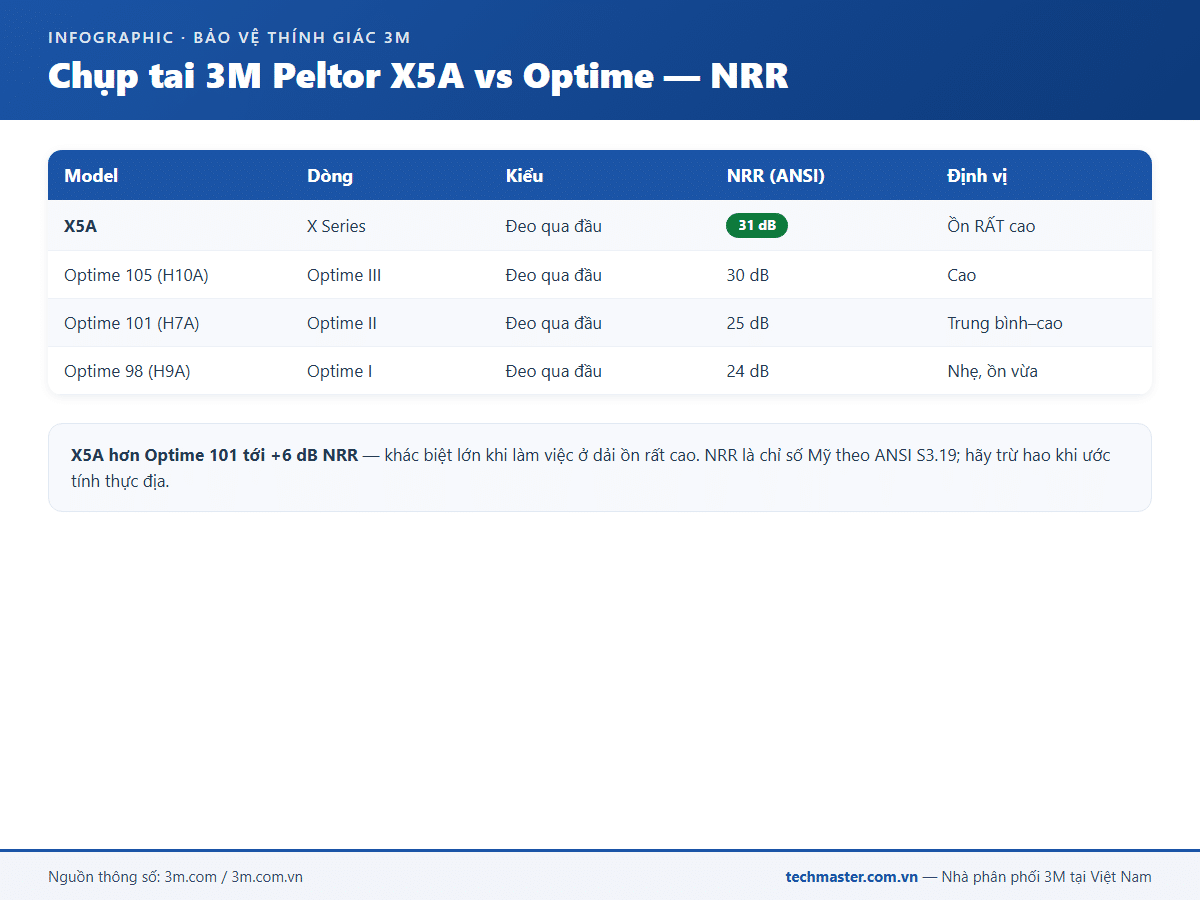Click the Ồn RẤT cao cell
Screen dimensions: 1200x900
(991, 226)
